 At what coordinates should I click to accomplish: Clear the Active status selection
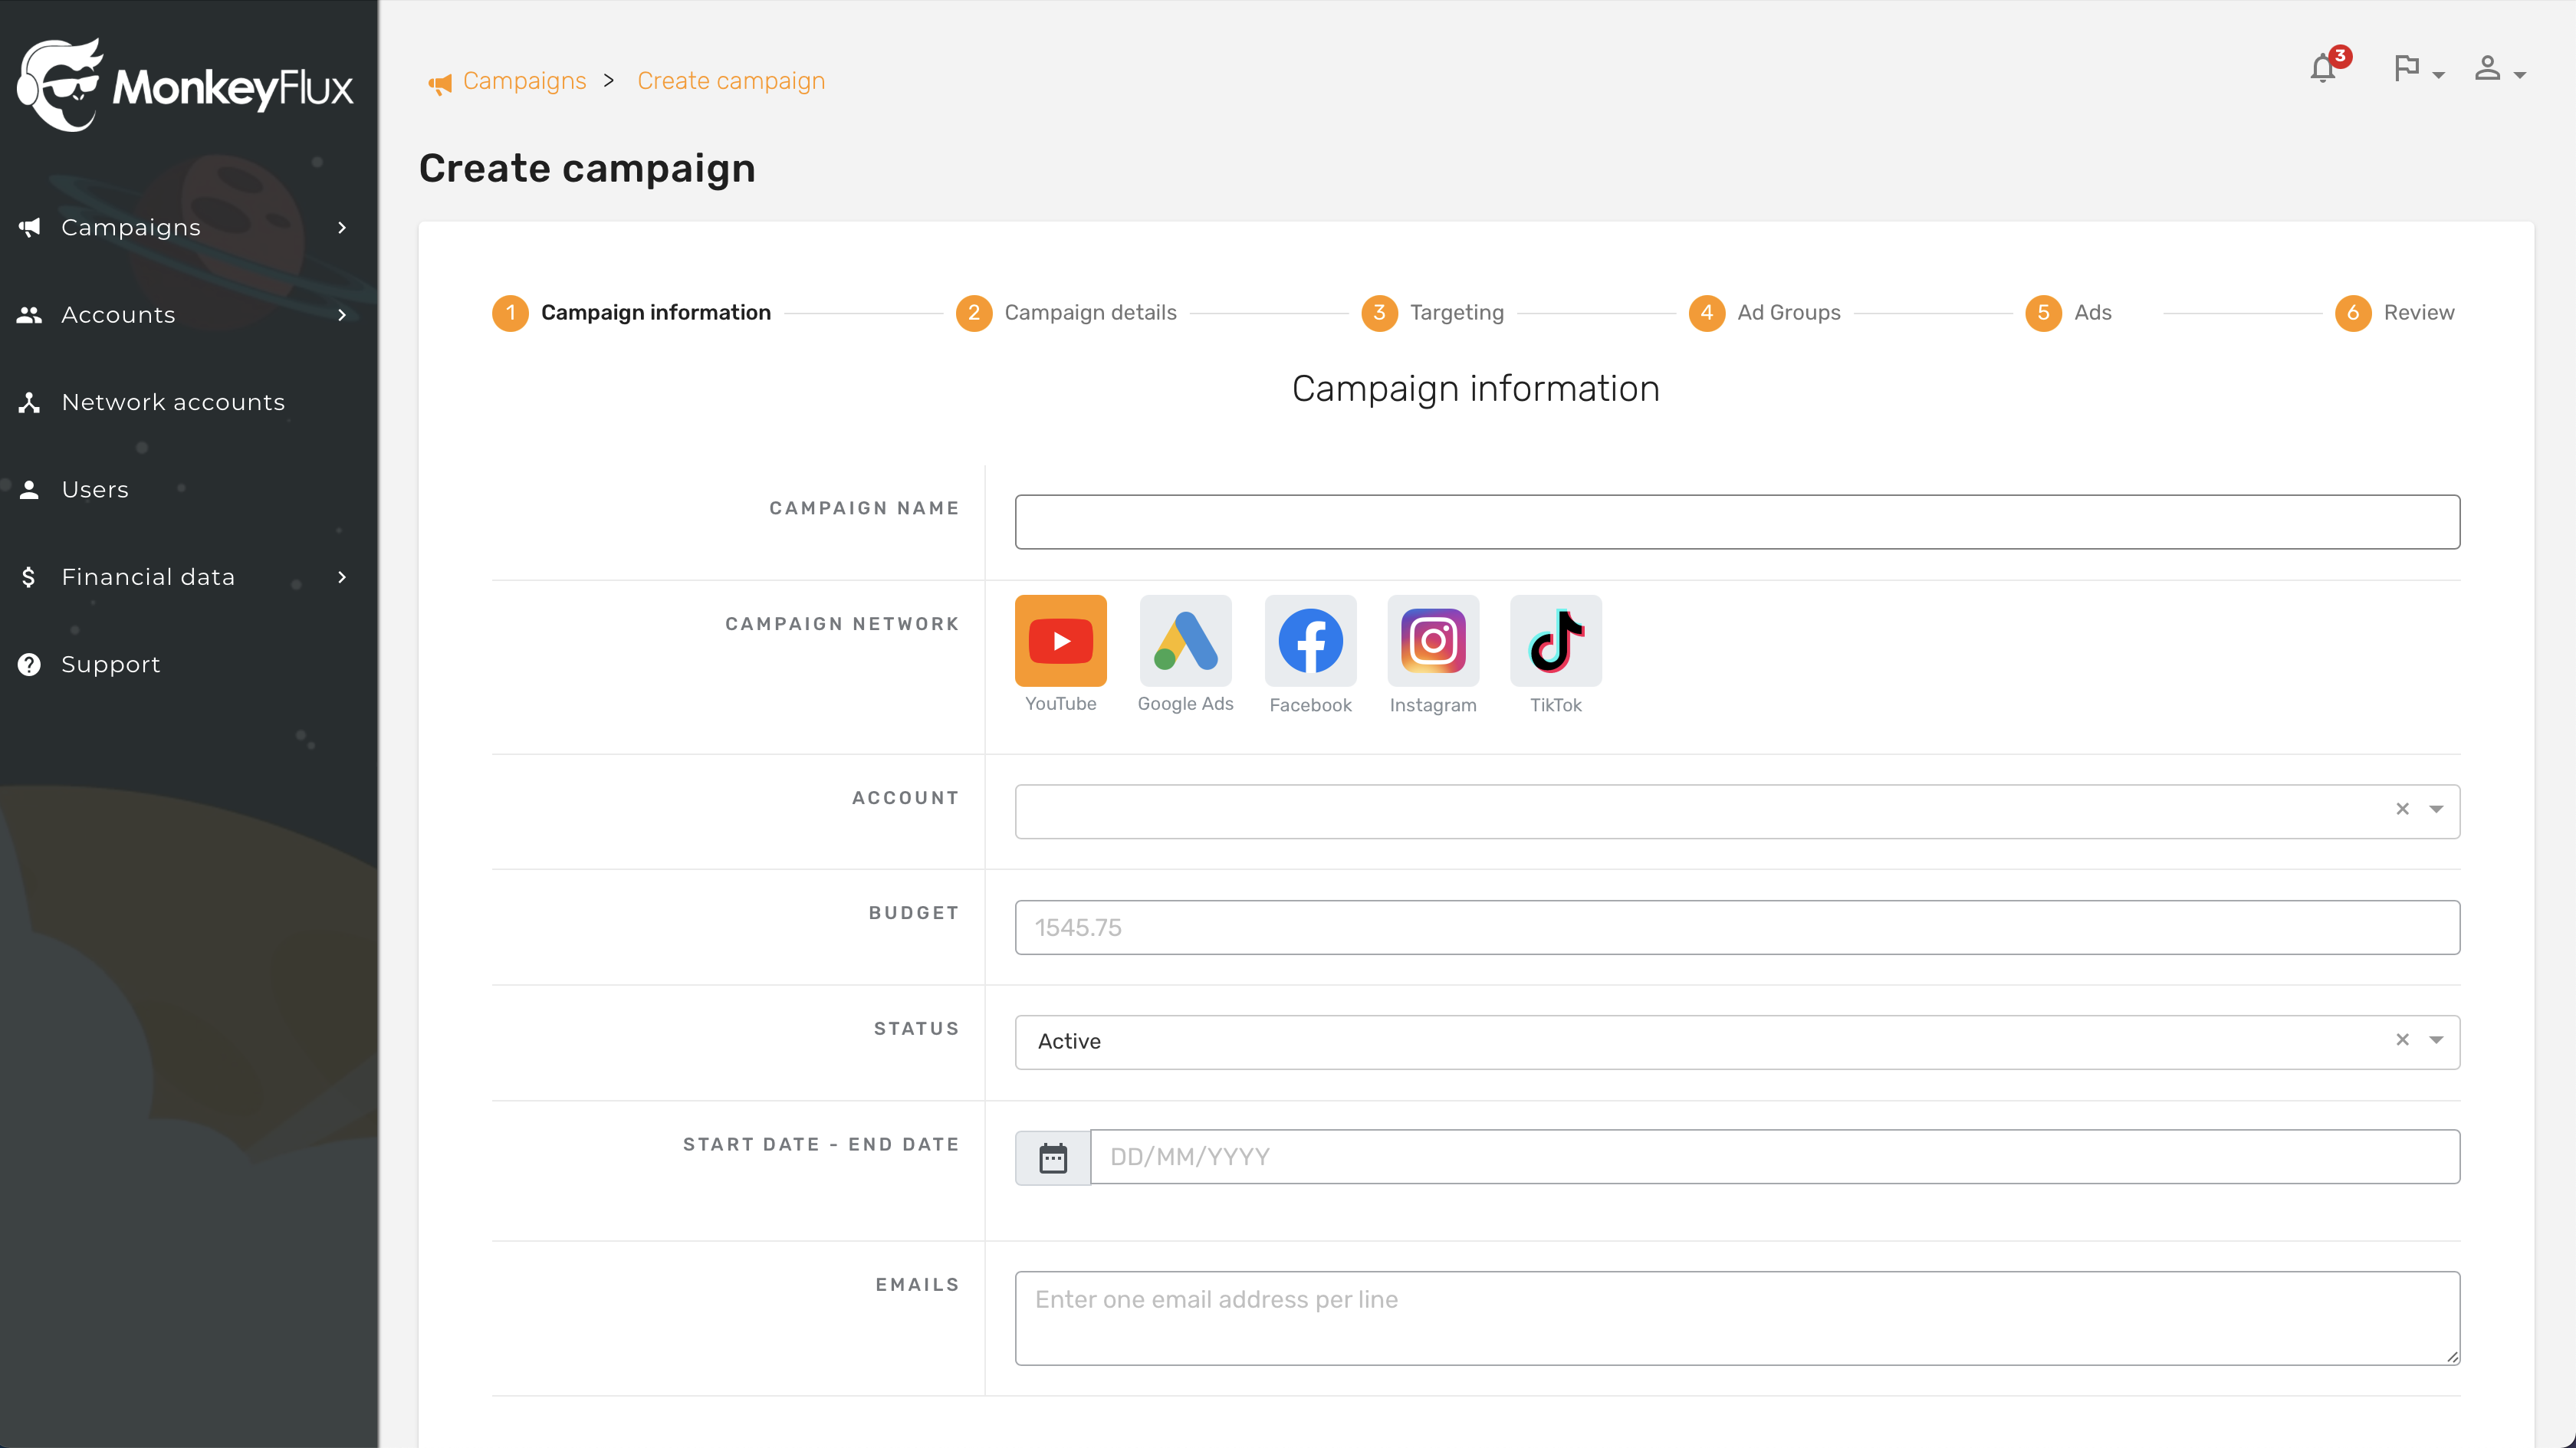coord(2402,1040)
